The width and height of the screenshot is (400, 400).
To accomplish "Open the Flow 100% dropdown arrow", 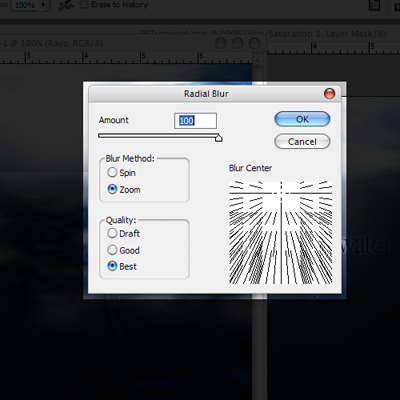I will 43,5.
